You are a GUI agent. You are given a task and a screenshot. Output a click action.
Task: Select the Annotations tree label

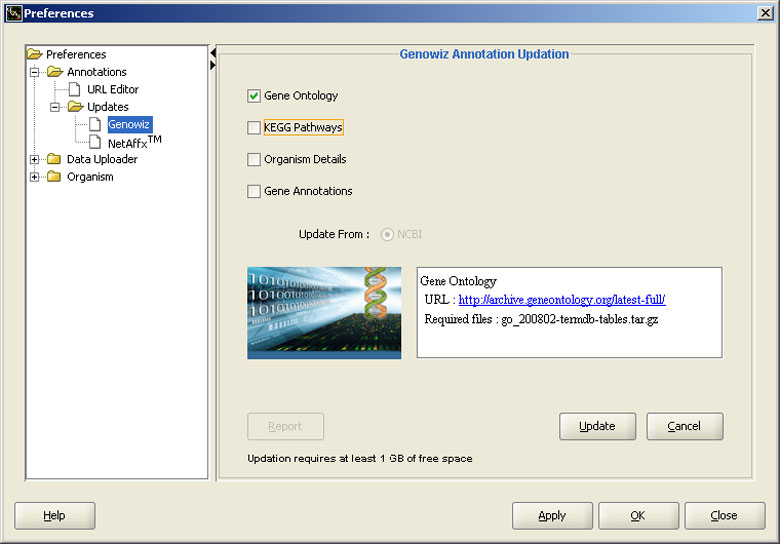97,72
